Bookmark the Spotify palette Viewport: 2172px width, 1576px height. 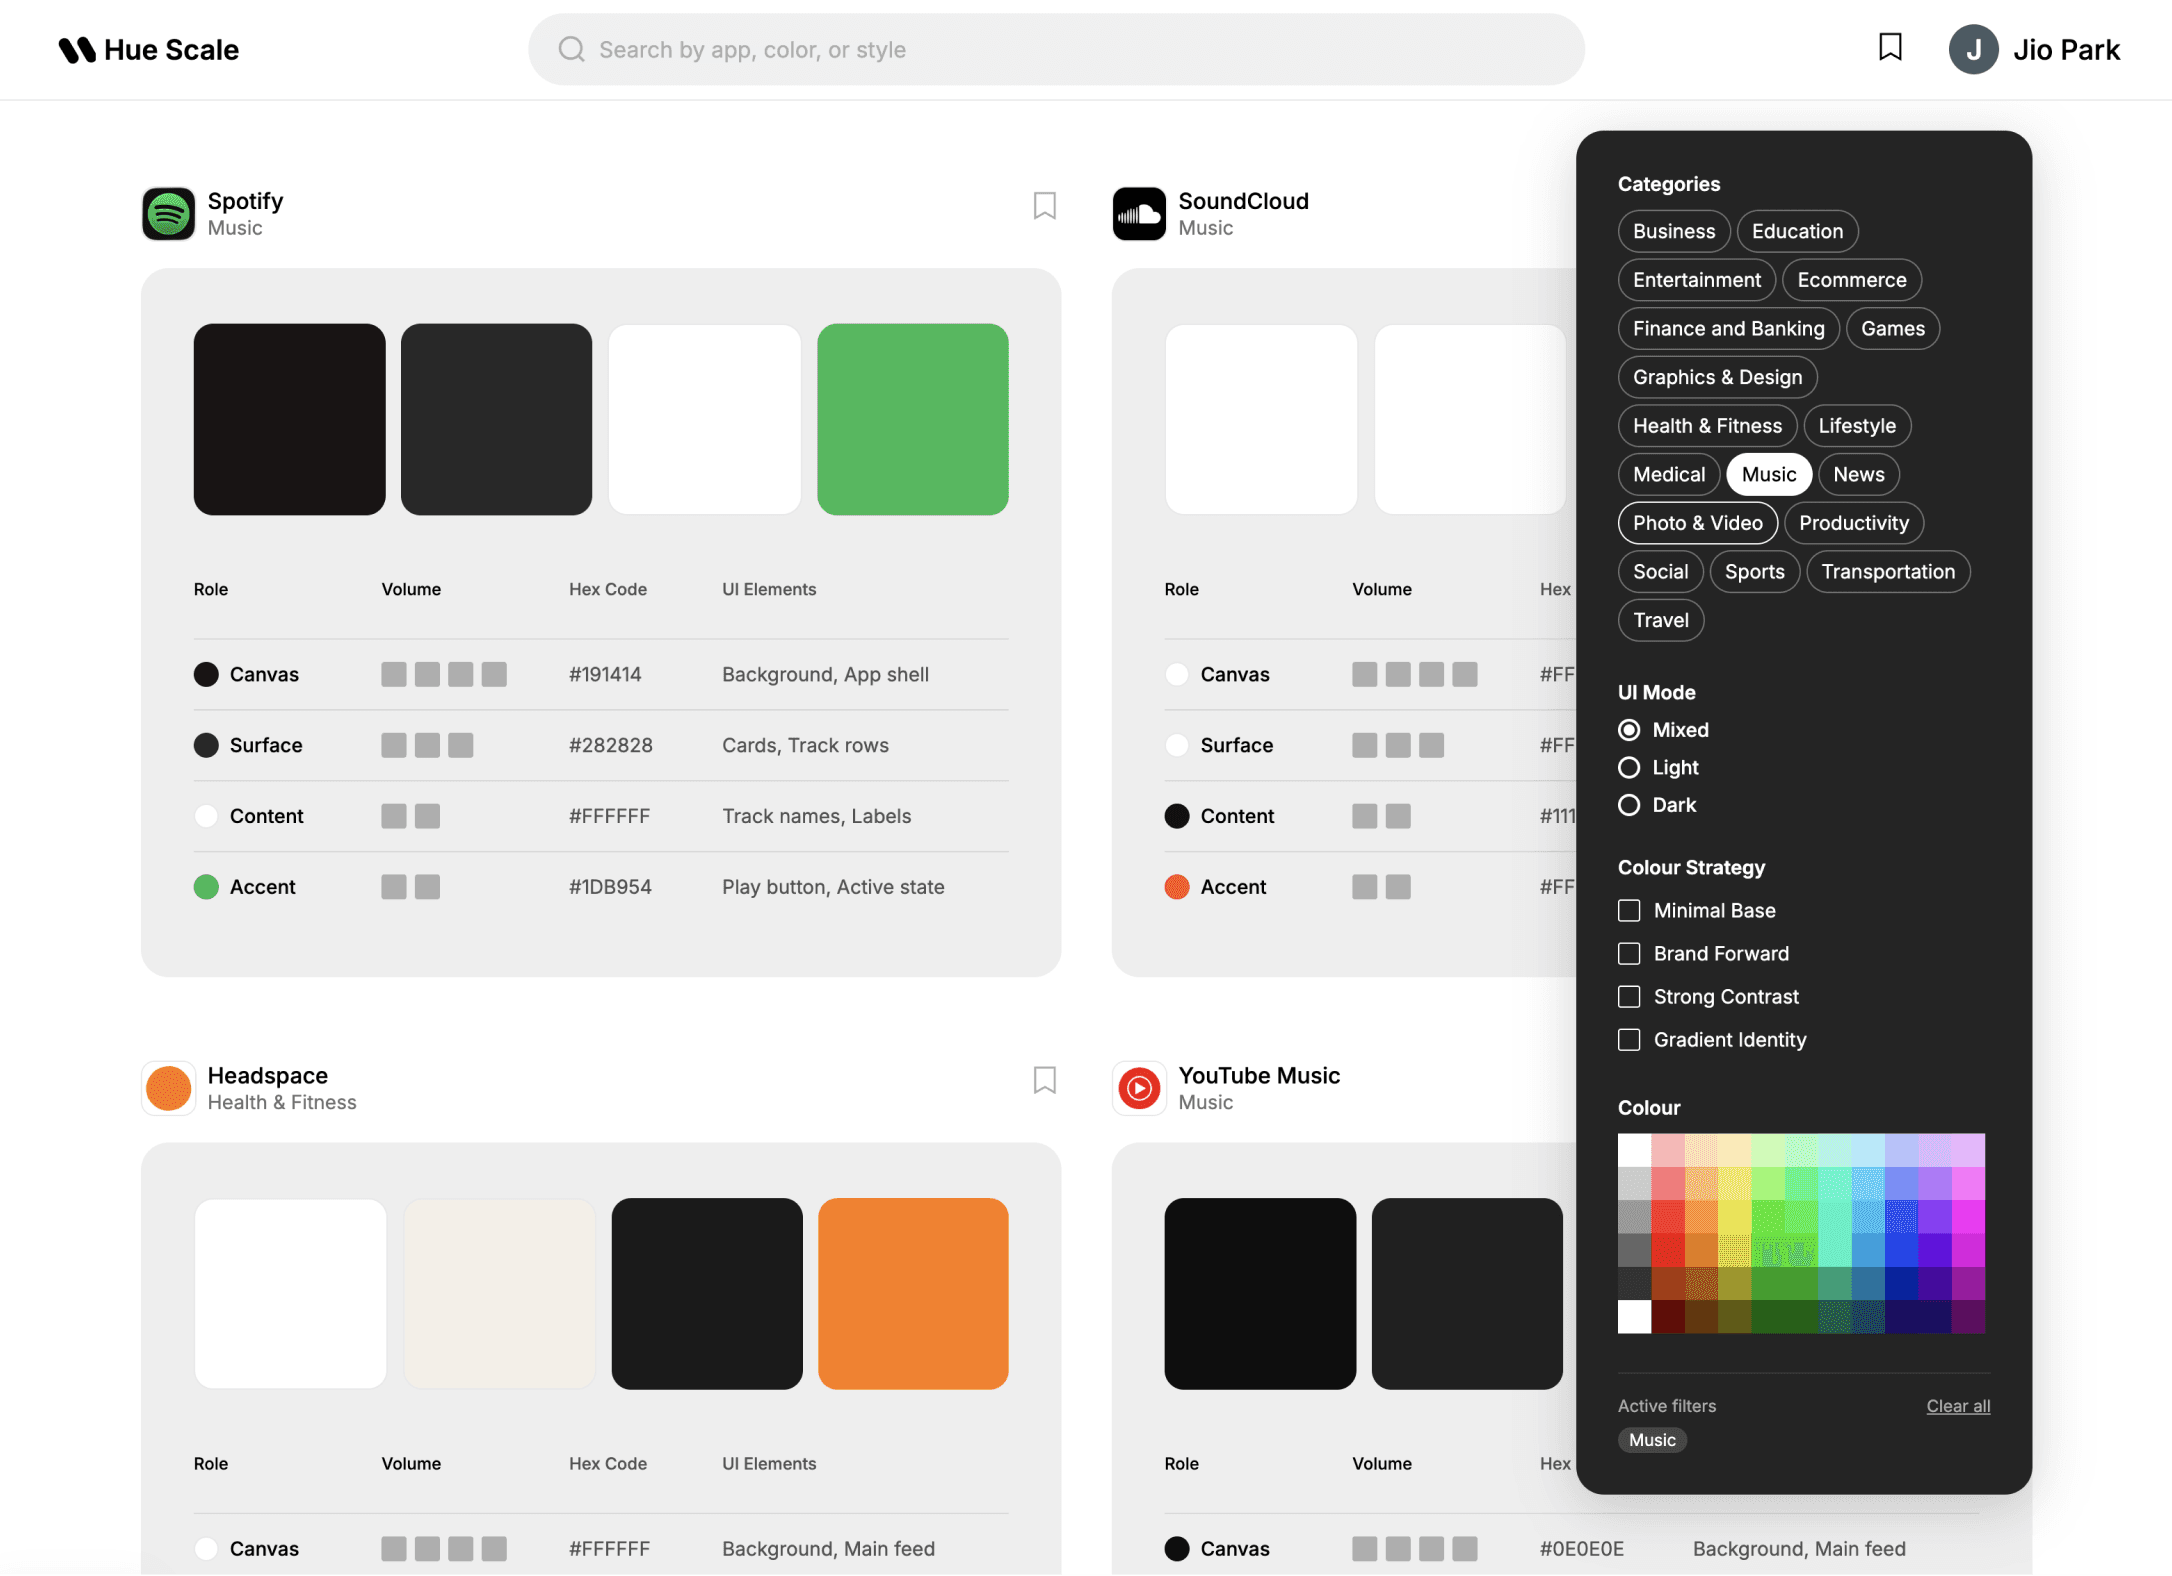pyautogui.click(x=1044, y=205)
